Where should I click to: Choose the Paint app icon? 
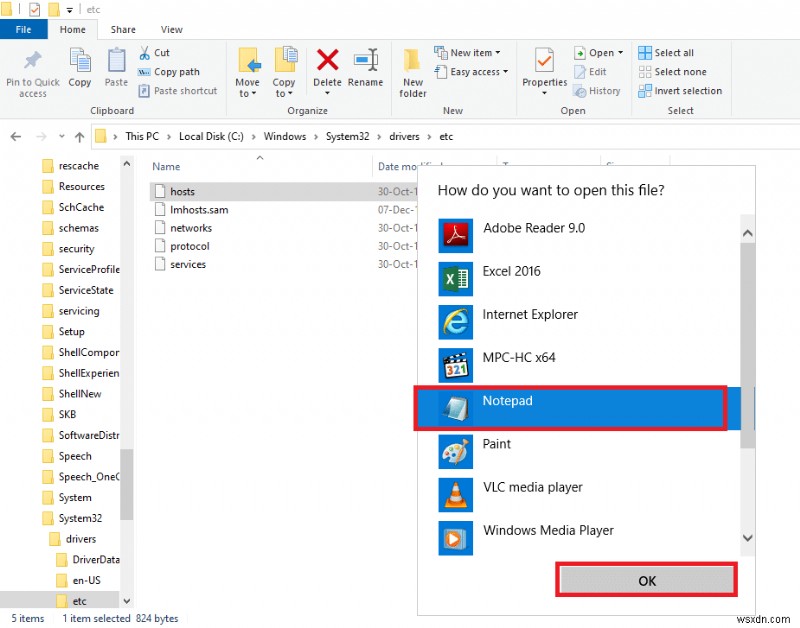coord(455,451)
